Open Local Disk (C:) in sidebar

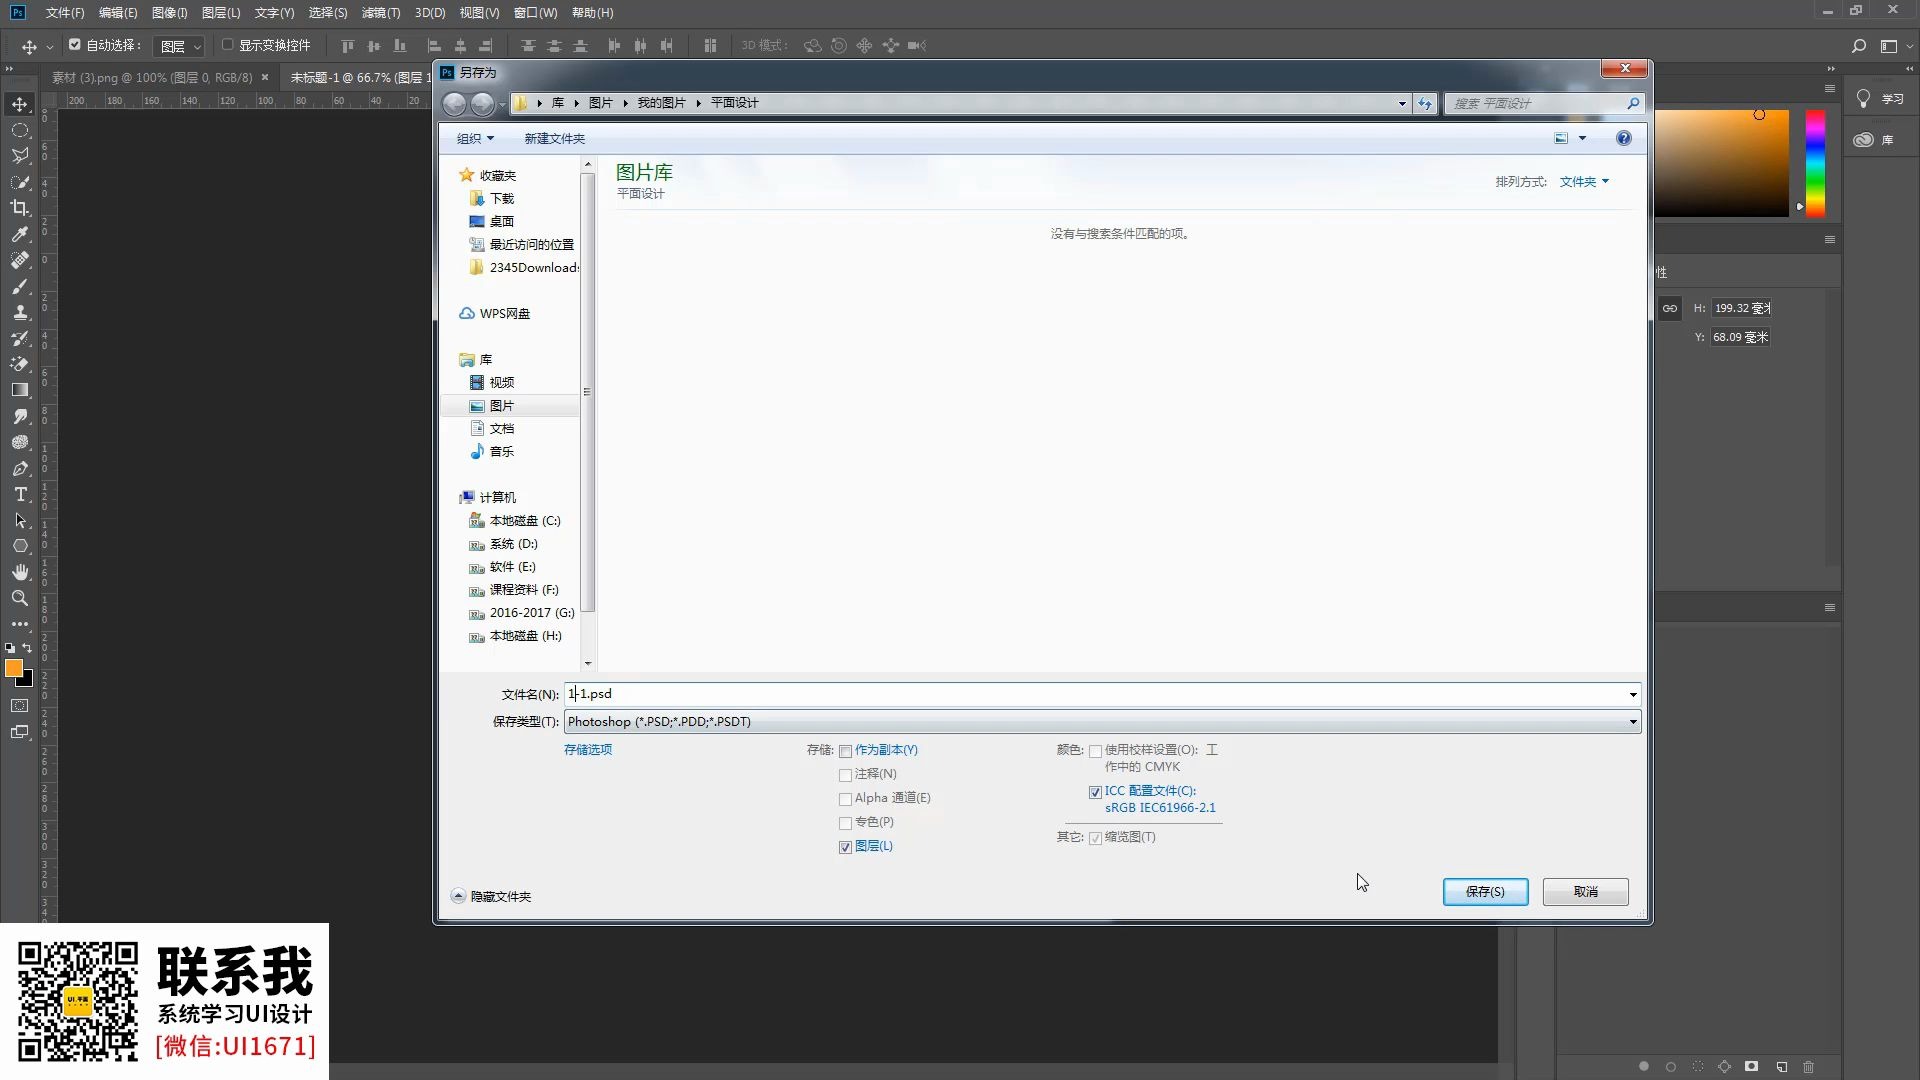(x=514, y=521)
